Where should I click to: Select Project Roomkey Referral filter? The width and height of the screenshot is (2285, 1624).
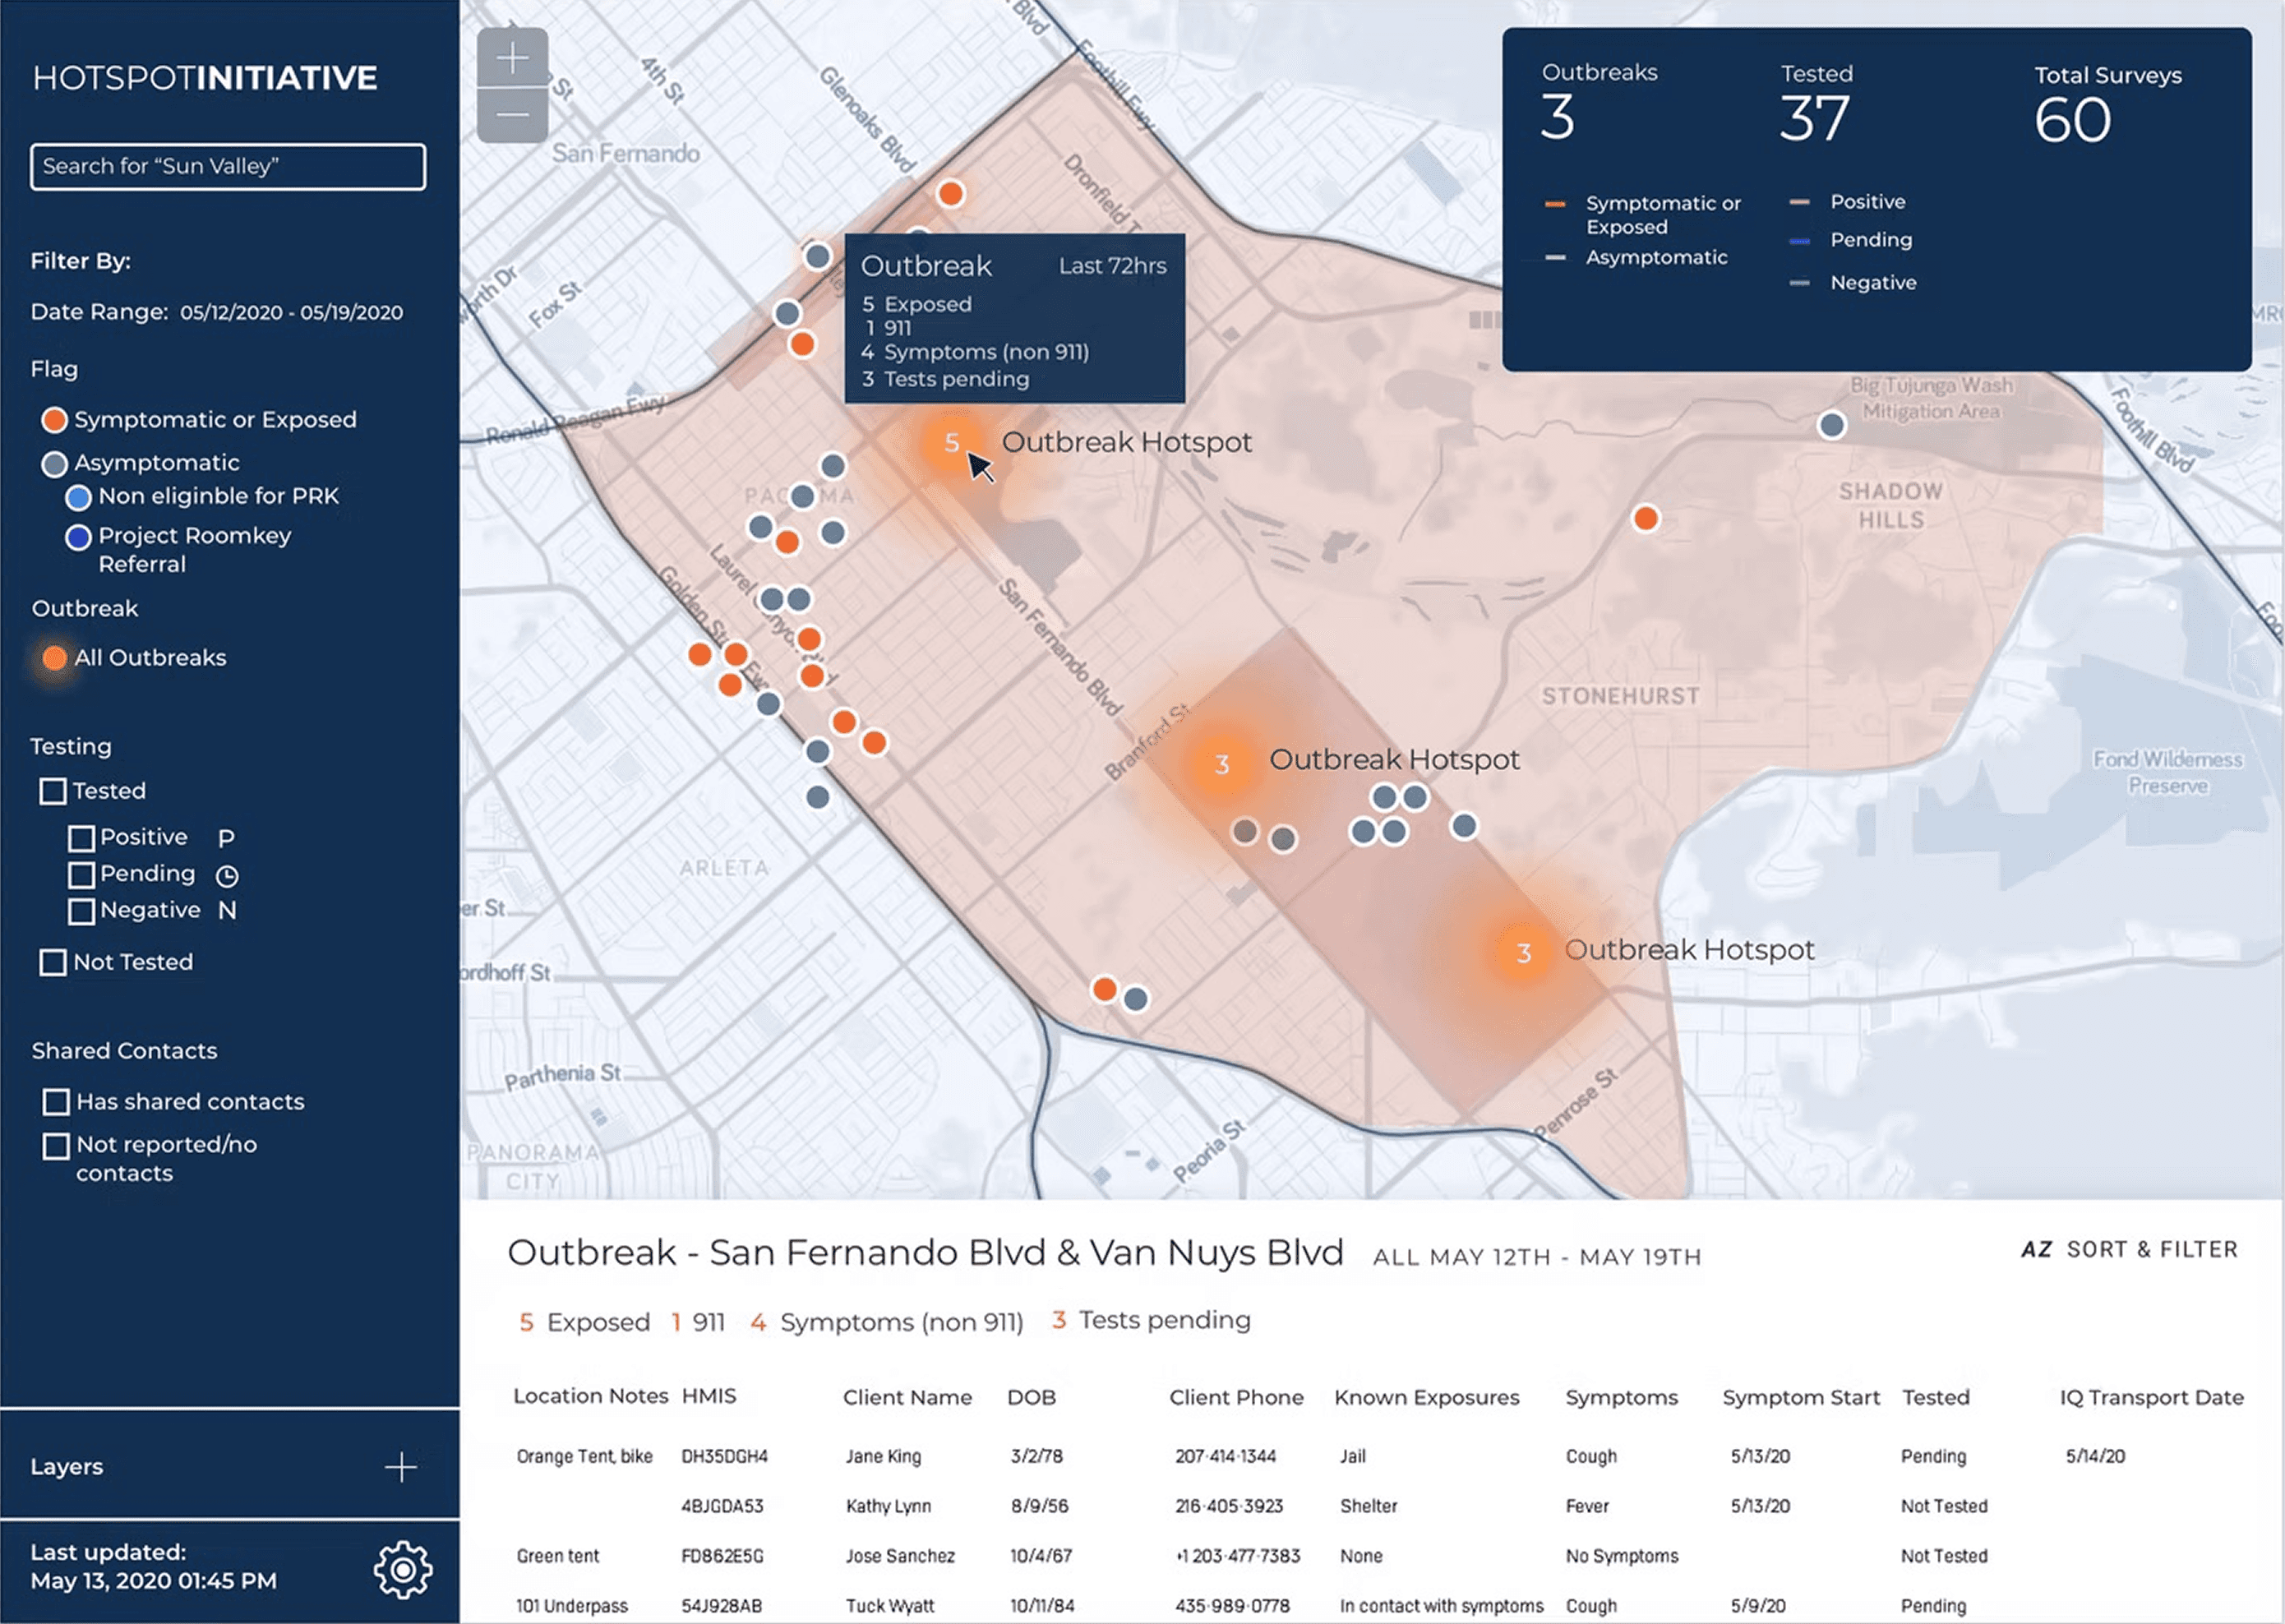pyautogui.click(x=78, y=537)
